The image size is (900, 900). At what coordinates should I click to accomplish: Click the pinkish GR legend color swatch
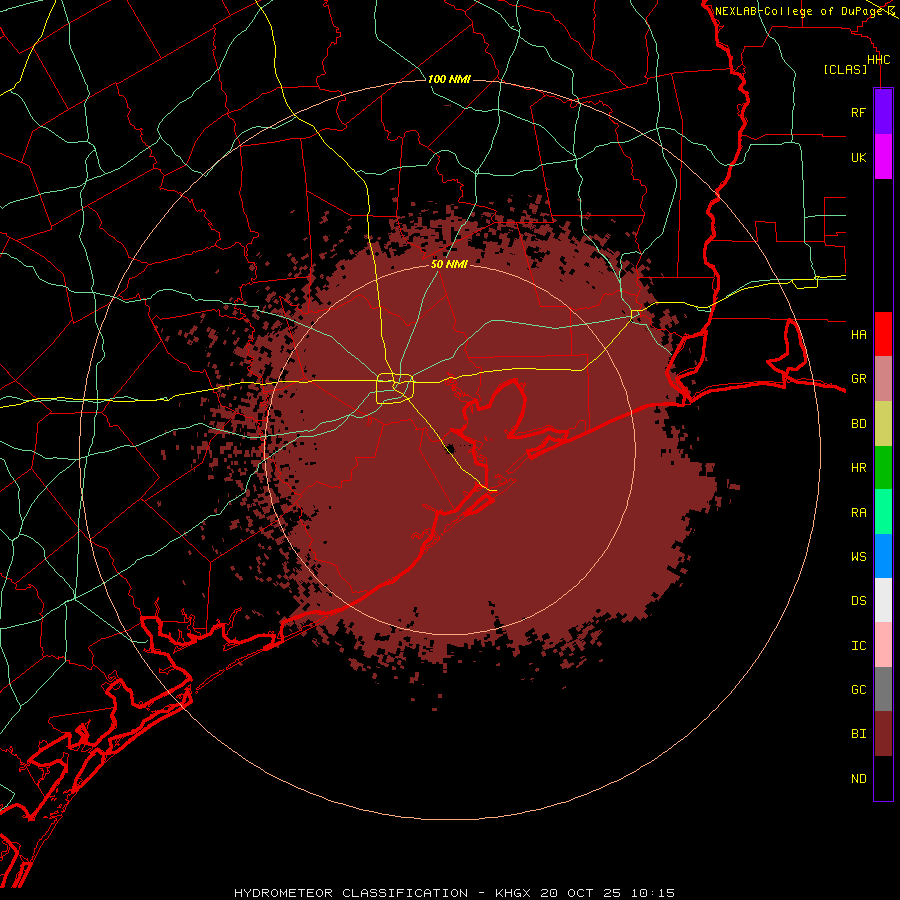pyautogui.click(x=883, y=379)
